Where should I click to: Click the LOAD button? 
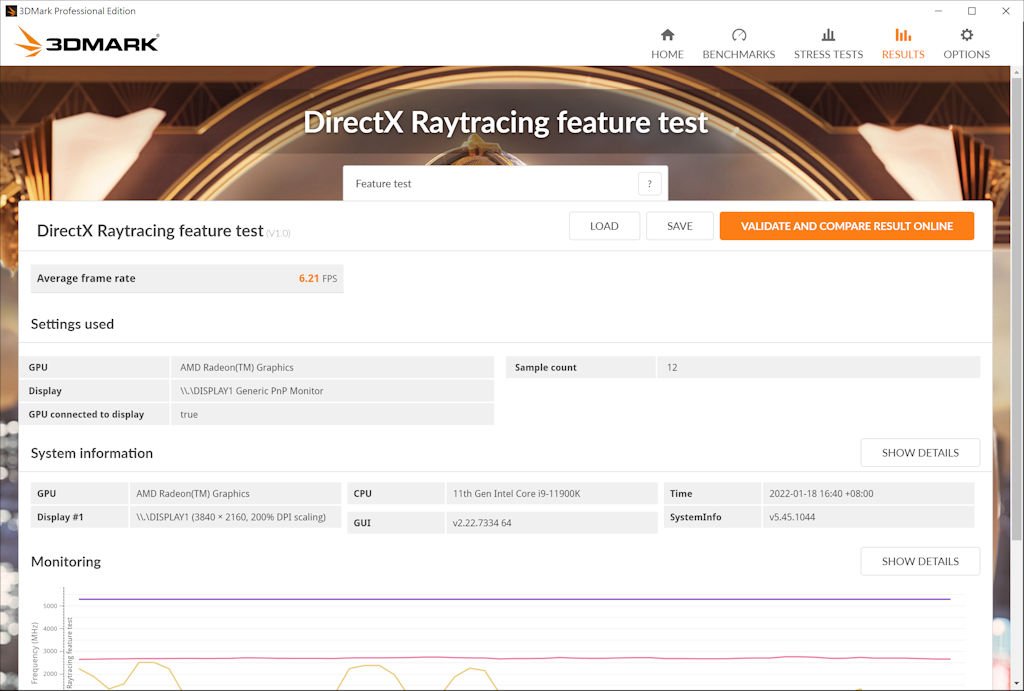(604, 226)
